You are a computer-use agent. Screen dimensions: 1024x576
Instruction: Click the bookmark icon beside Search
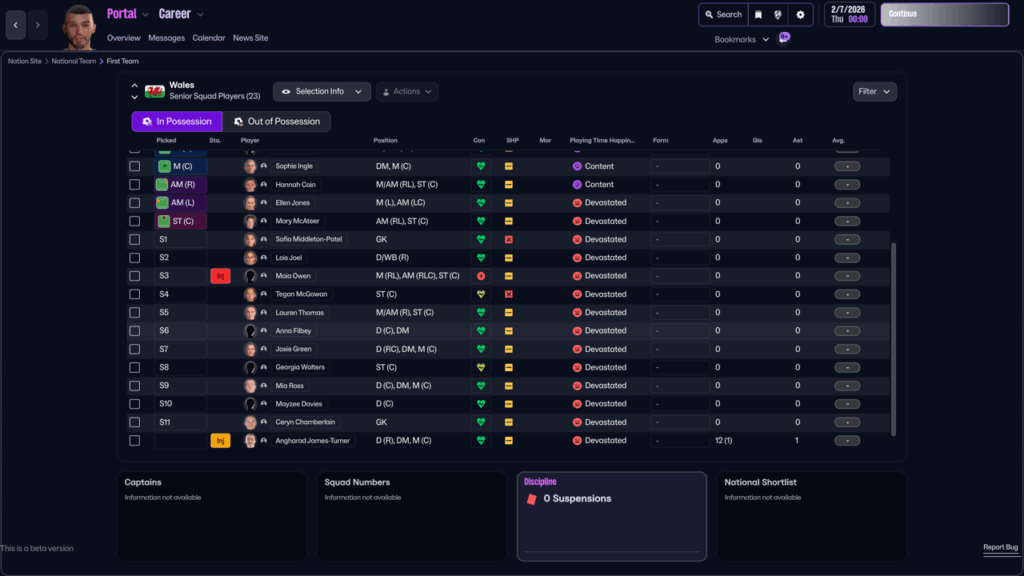point(758,15)
